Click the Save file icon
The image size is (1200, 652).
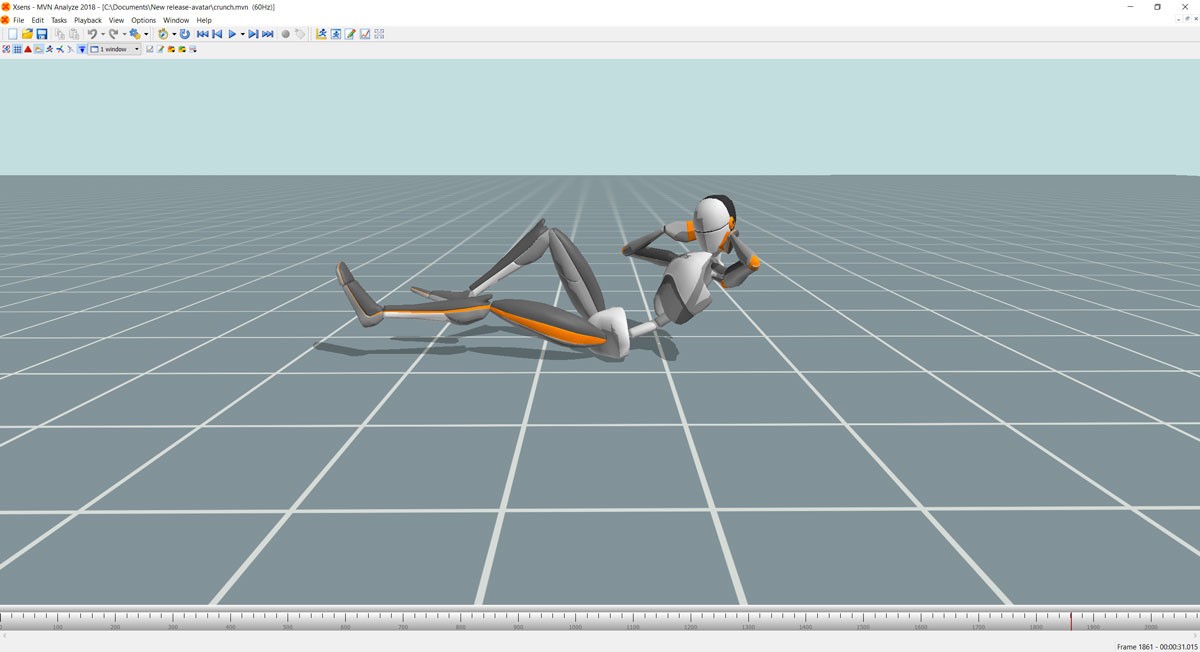coord(42,34)
